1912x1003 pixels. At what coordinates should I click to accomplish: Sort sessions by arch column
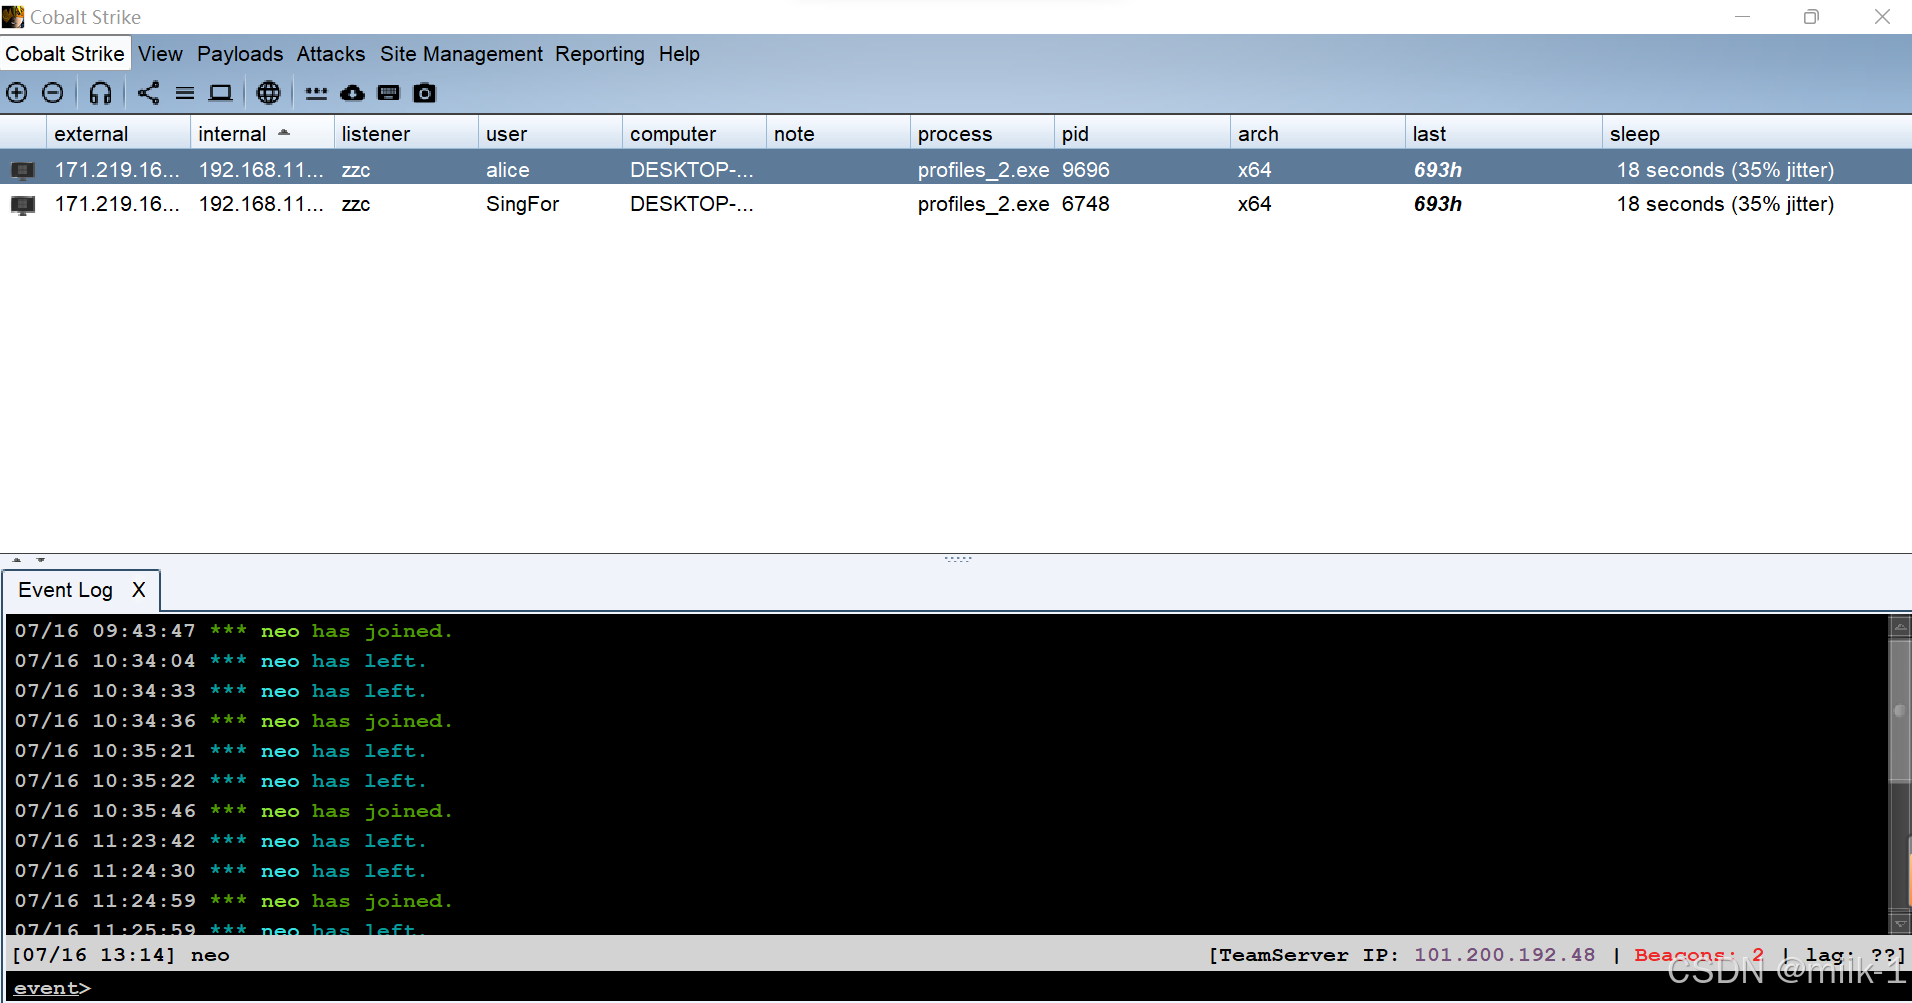[x=1318, y=134]
